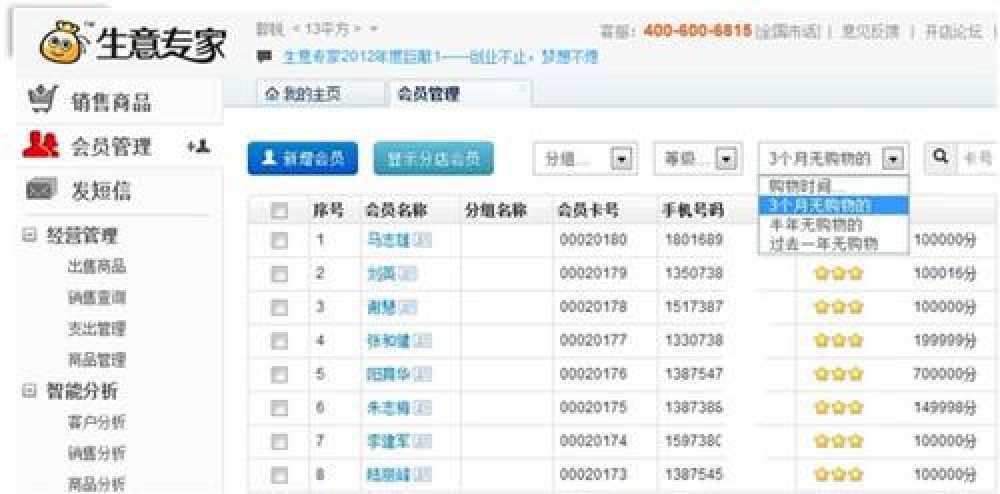Click the small icon beside member with card 00020173

pos(422,474)
